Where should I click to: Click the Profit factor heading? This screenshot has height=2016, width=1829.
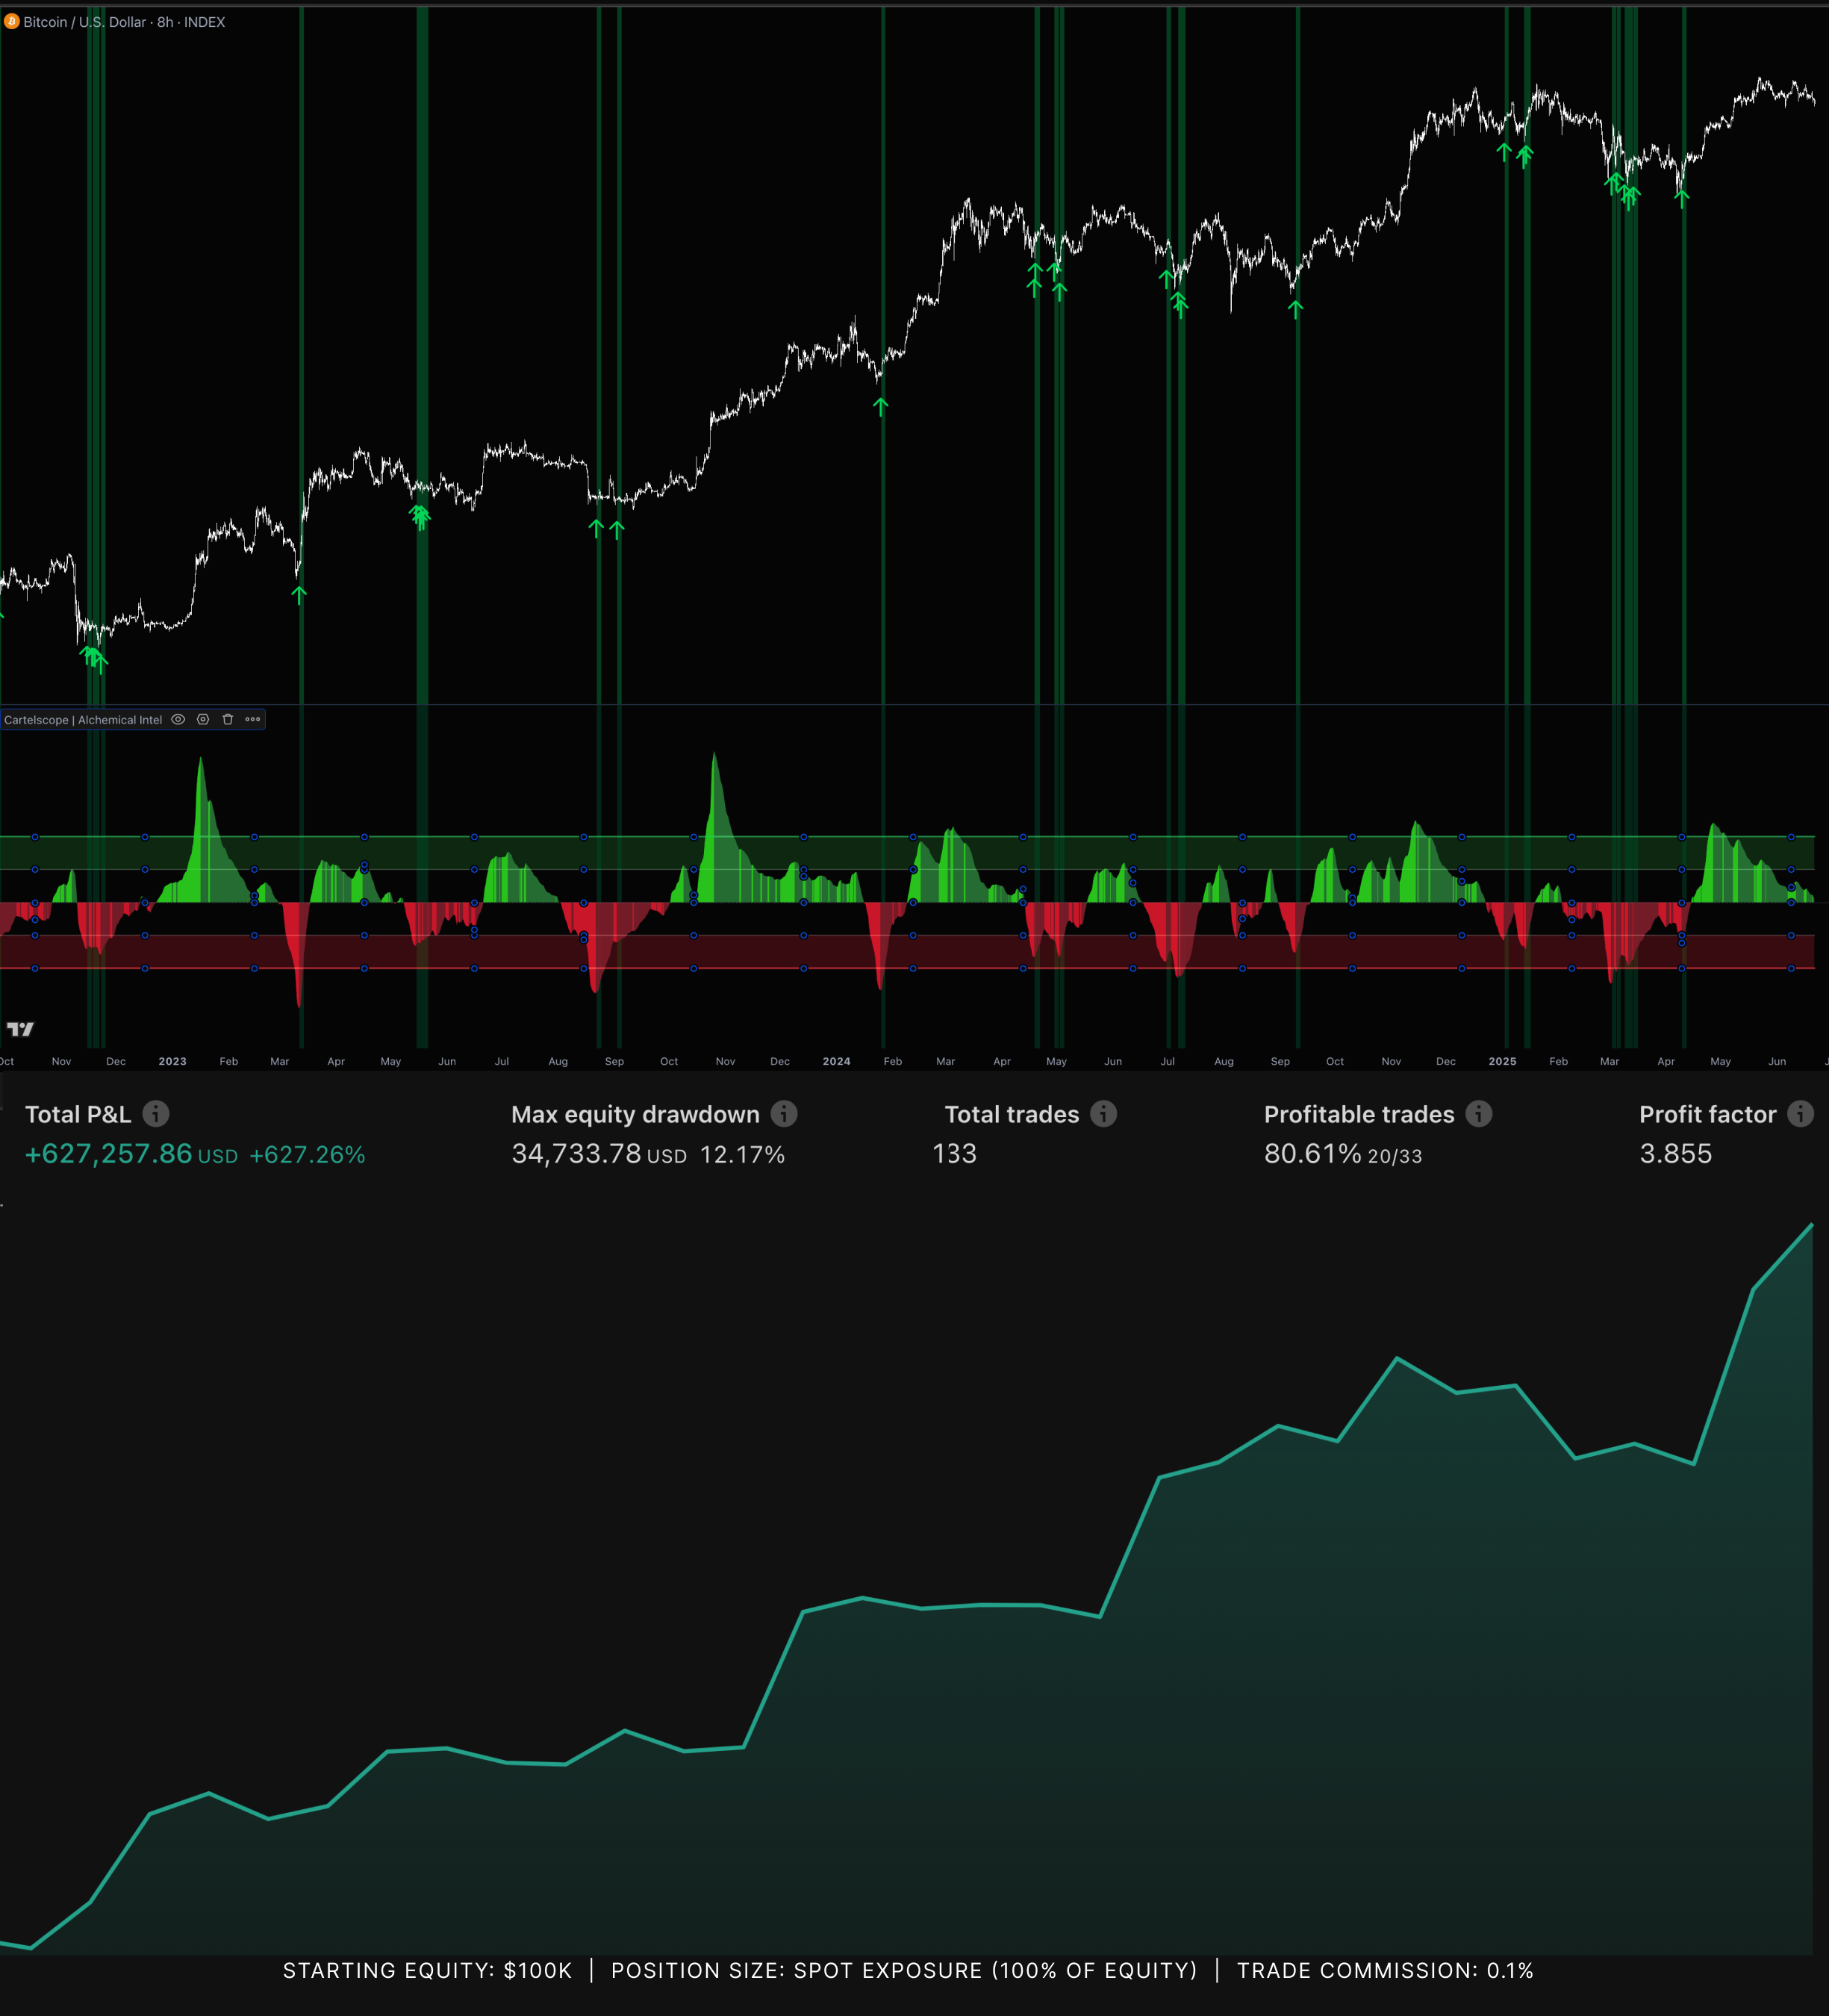click(1707, 1114)
